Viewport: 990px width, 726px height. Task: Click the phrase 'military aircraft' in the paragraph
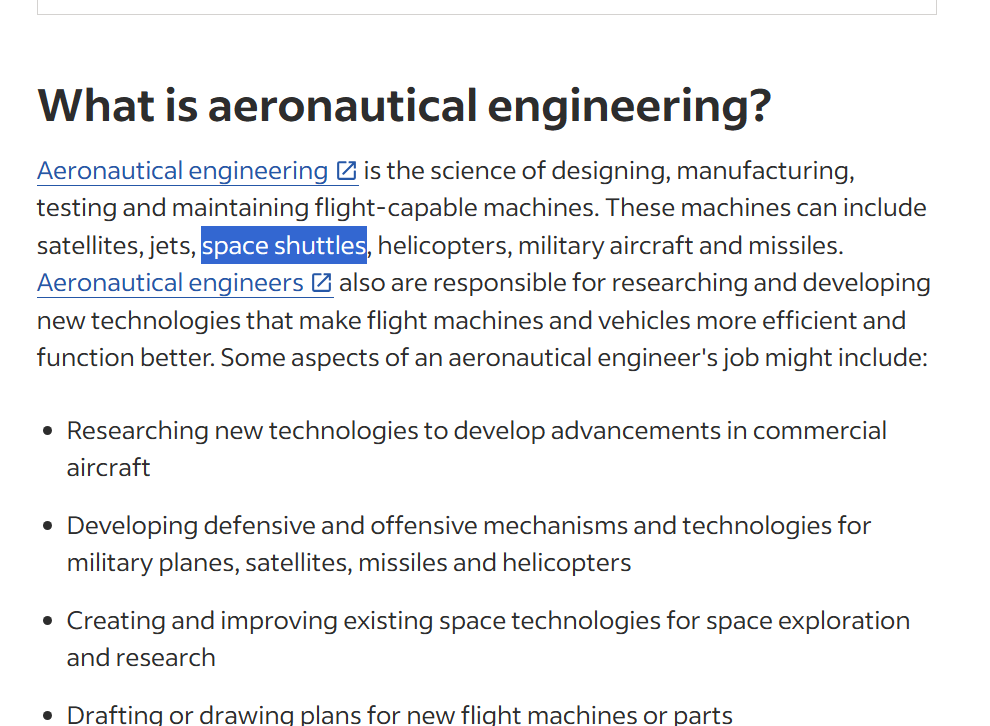(605, 246)
